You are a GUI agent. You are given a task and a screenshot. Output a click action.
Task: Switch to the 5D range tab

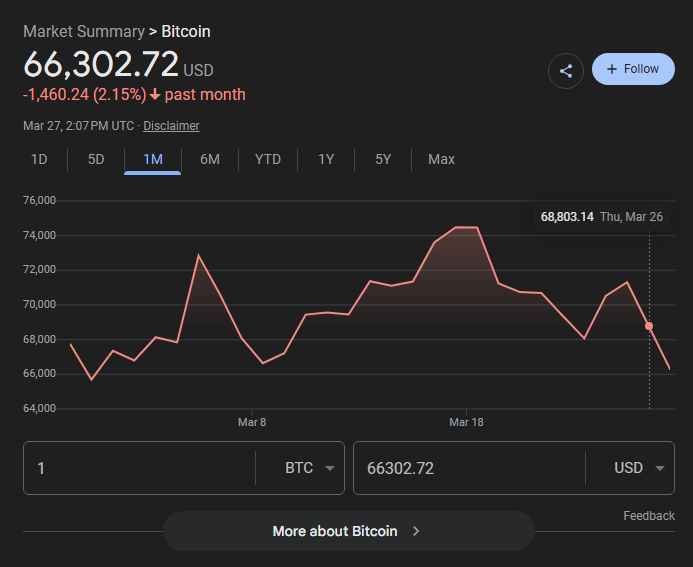pyautogui.click(x=96, y=159)
